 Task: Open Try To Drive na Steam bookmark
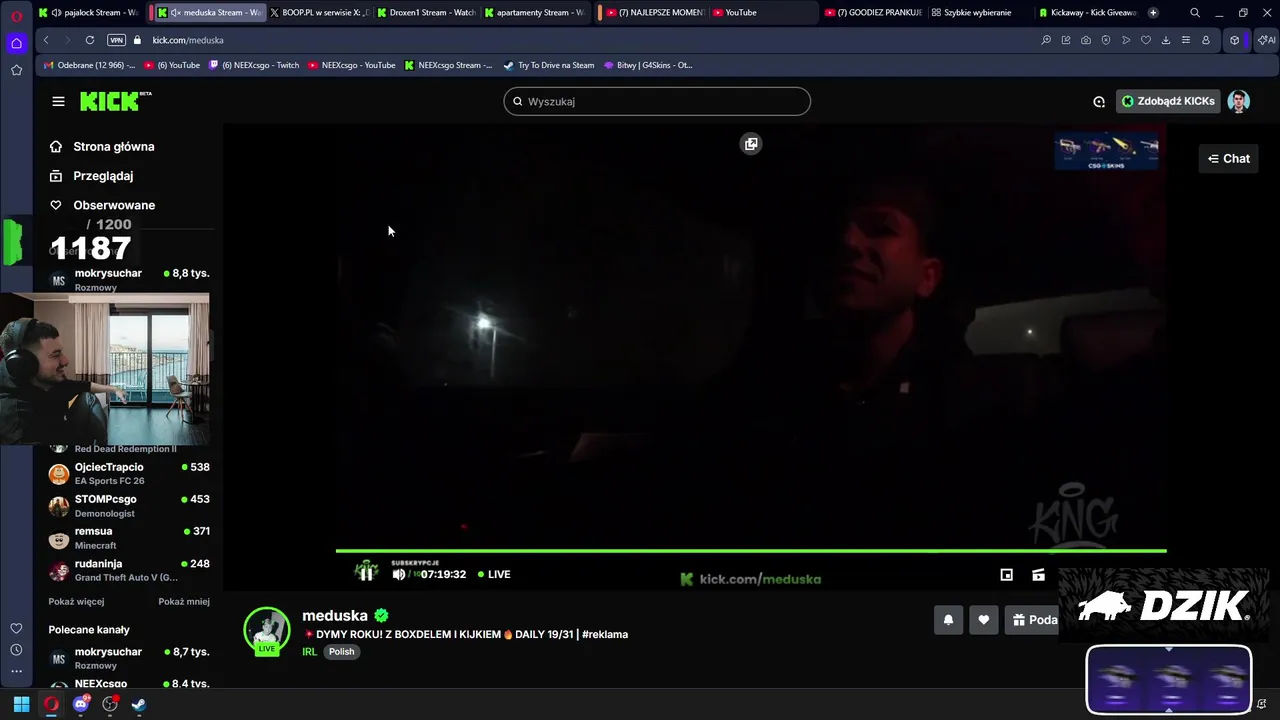coord(549,65)
